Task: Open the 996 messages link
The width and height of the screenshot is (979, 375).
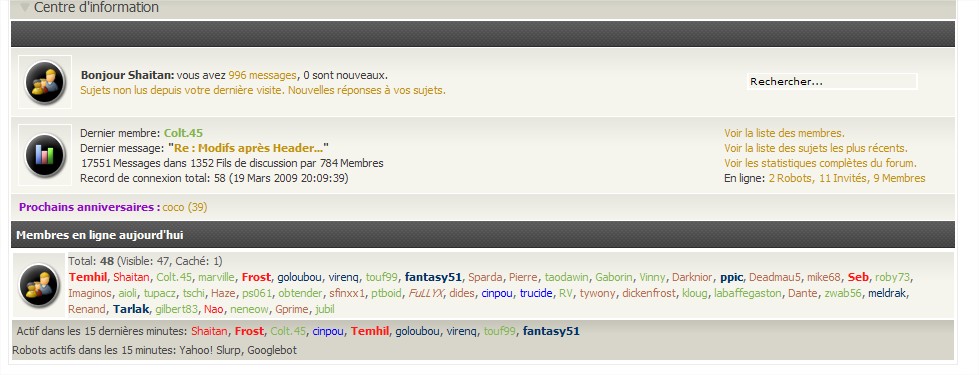Action: coord(262,75)
